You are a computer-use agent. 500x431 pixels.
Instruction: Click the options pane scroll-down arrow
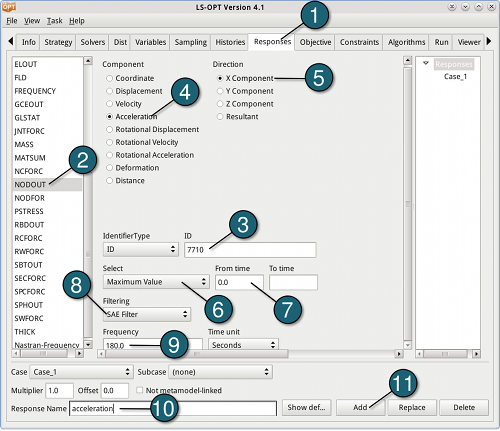click(407, 345)
